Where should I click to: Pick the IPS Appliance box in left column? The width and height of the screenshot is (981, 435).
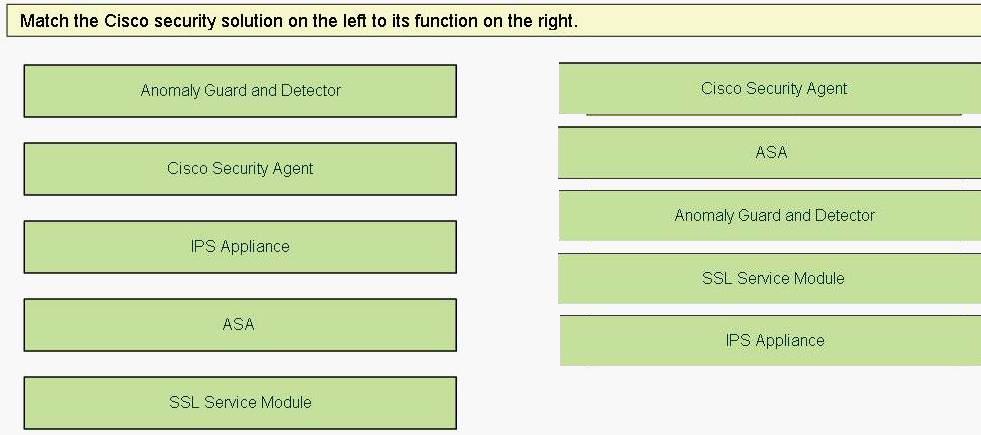tap(240, 247)
